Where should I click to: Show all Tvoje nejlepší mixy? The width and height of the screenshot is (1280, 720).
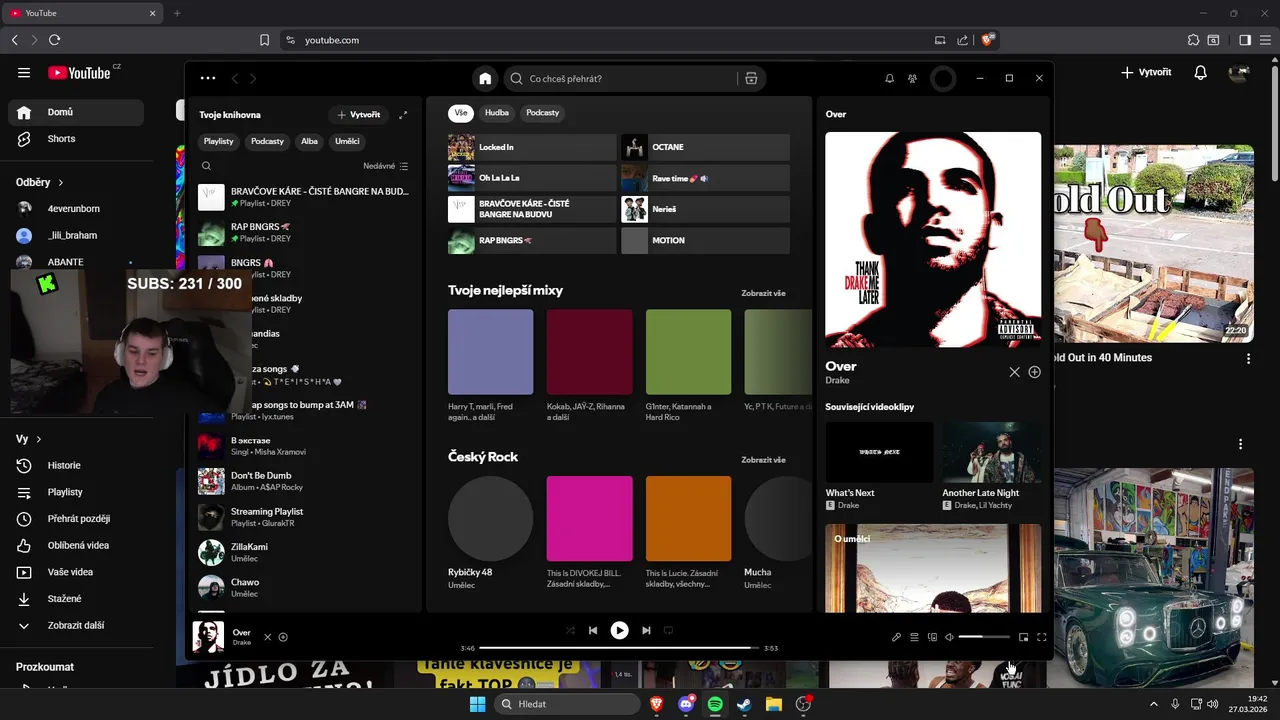(x=763, y=293)
